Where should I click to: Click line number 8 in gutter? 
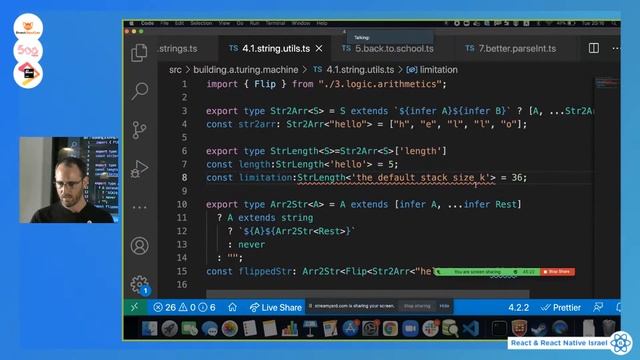tap(184, 178)
